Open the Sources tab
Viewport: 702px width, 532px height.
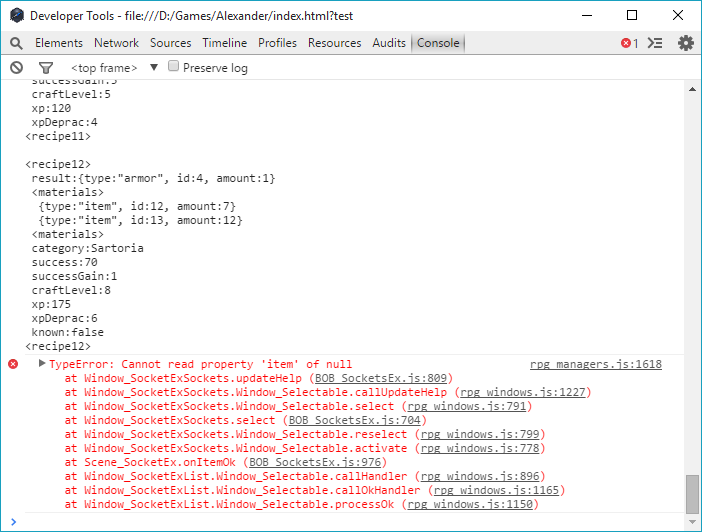171,43
